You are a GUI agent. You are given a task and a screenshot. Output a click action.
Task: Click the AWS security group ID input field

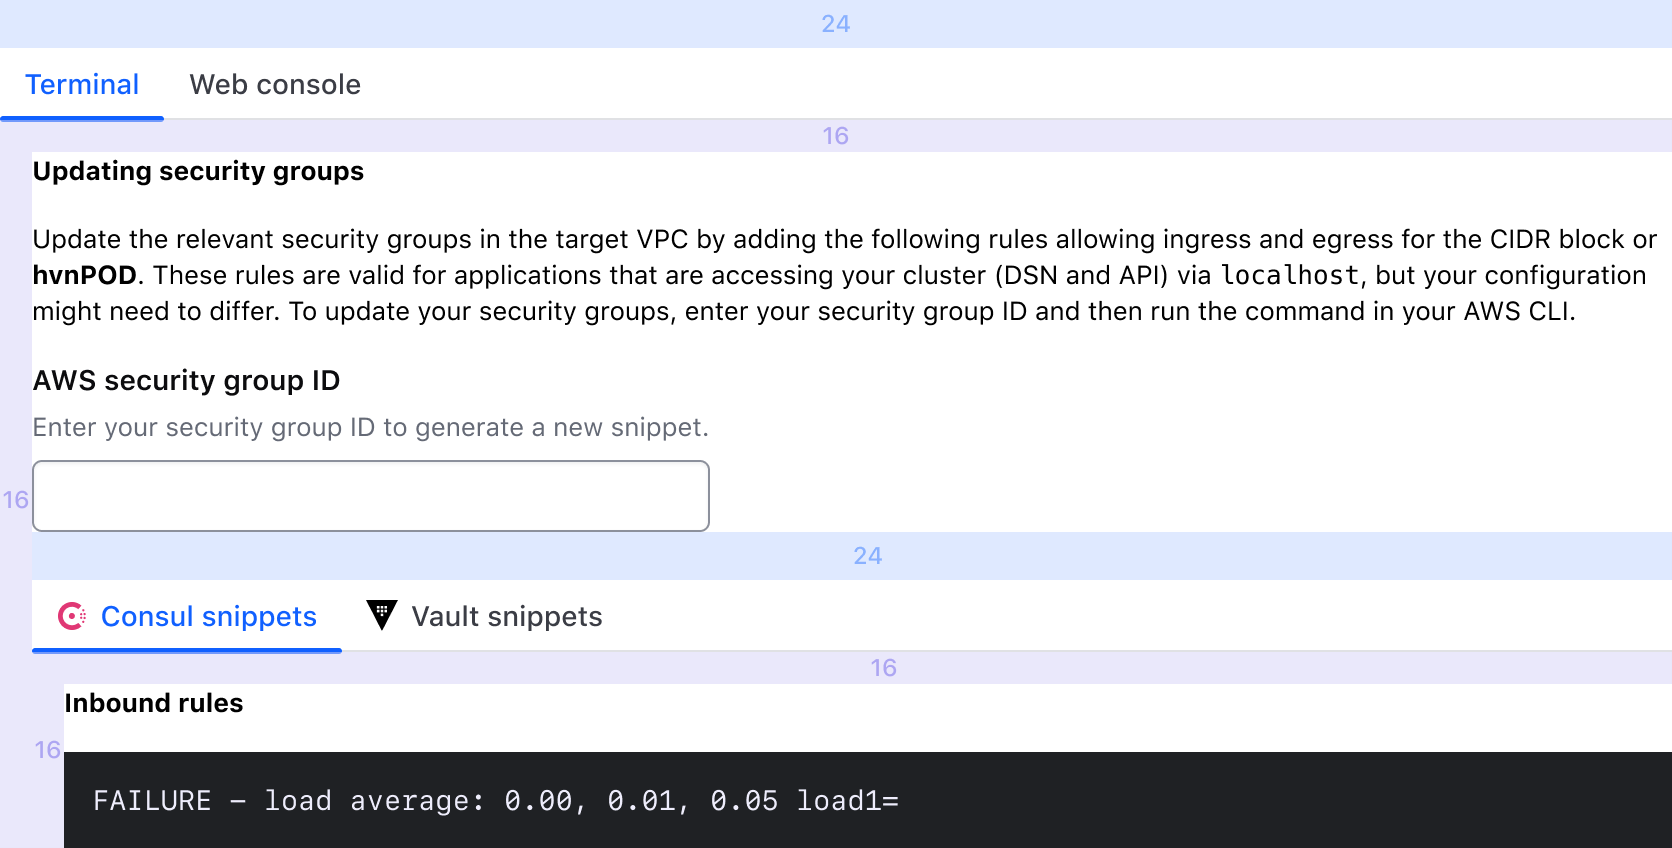point(370,495)
